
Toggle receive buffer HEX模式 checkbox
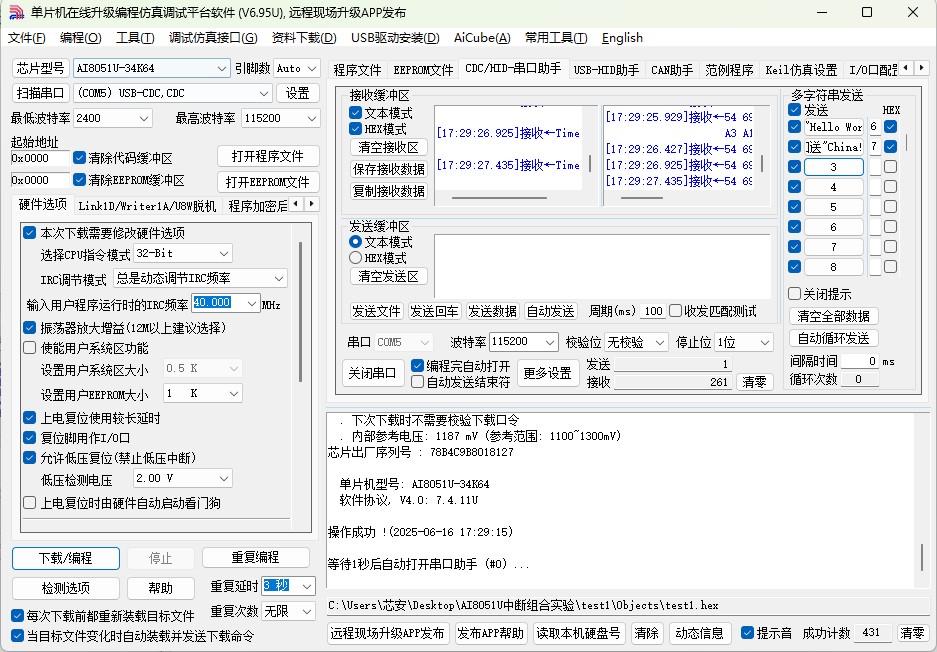point(356,128)
